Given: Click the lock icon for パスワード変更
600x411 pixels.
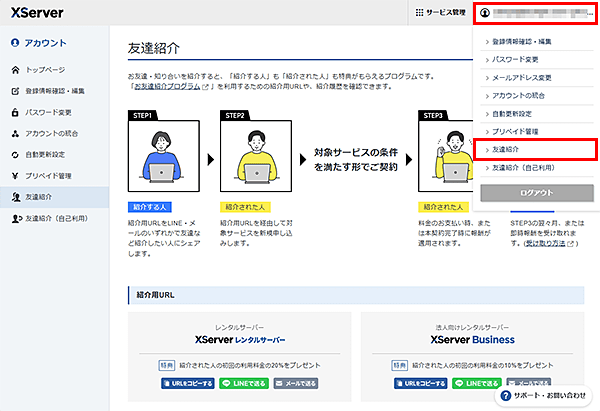Looking at the screenshot, I should click(x=15, y=113).
